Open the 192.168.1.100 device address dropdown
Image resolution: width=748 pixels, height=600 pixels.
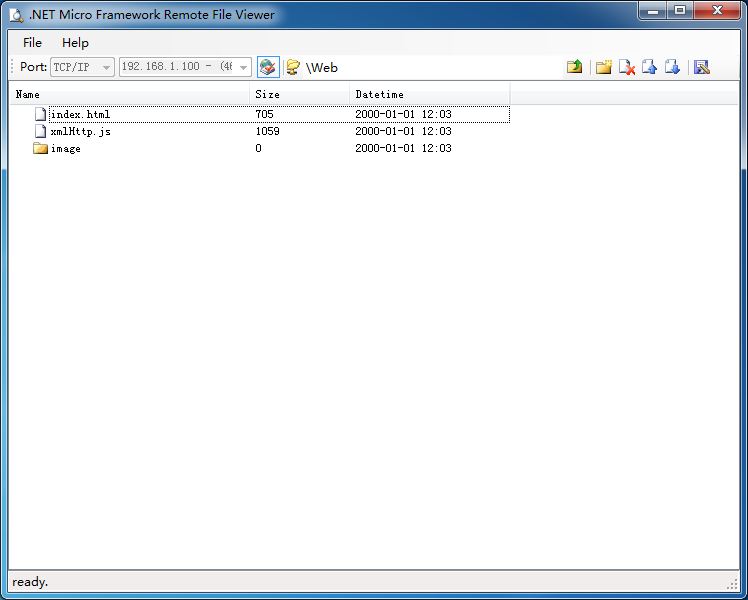(185, 67)
